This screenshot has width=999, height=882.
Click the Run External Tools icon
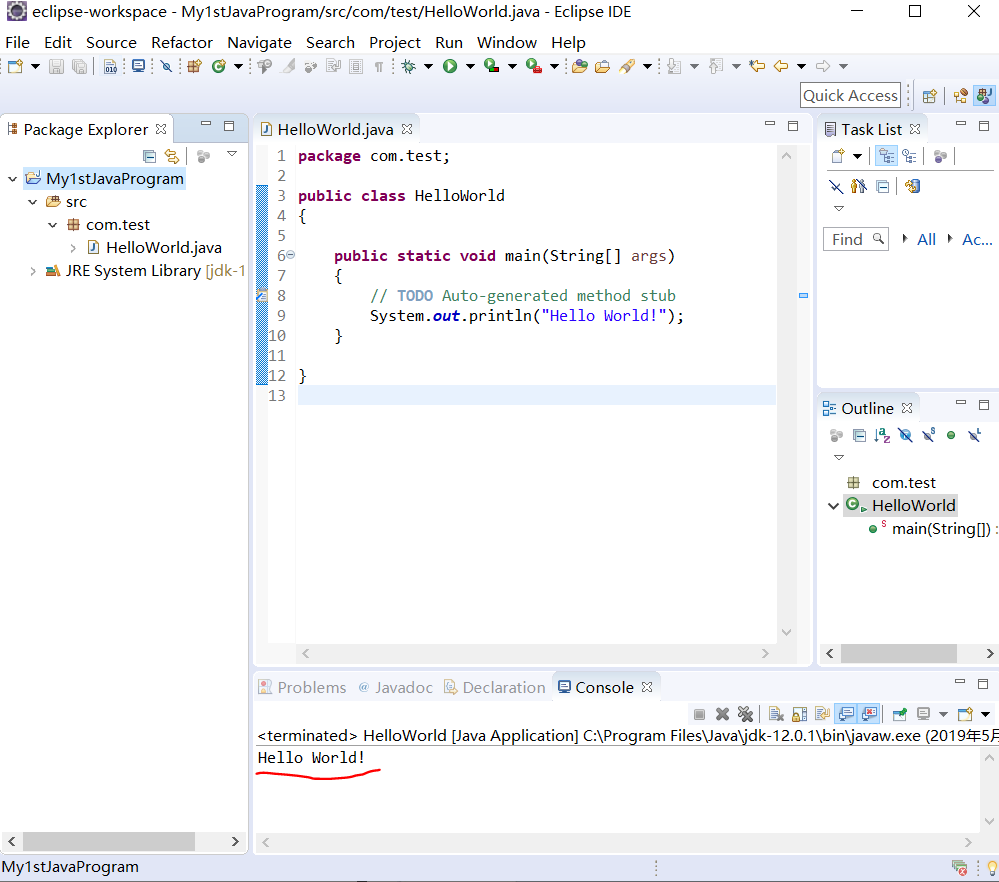click(x=534, y=66)
